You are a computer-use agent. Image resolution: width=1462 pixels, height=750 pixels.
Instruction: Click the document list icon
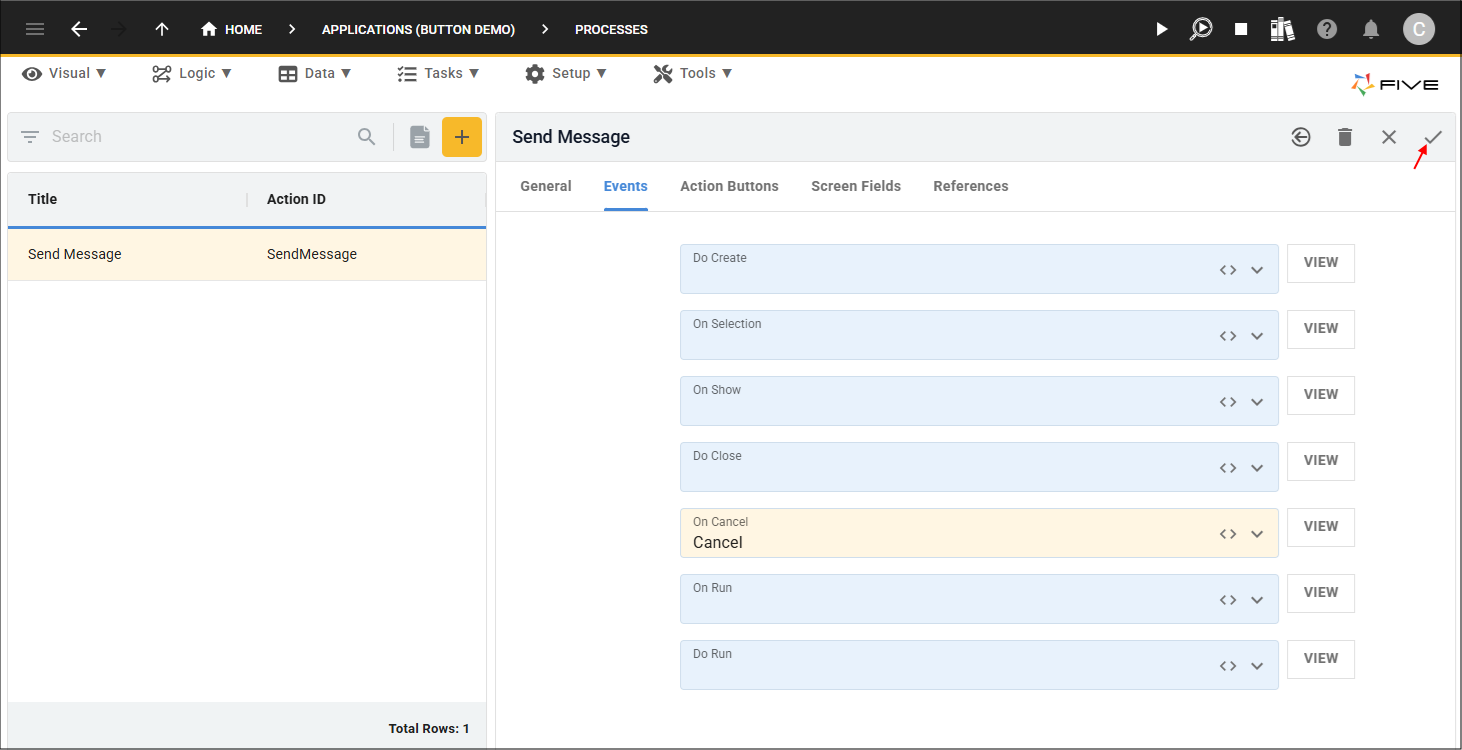(420, 137)
